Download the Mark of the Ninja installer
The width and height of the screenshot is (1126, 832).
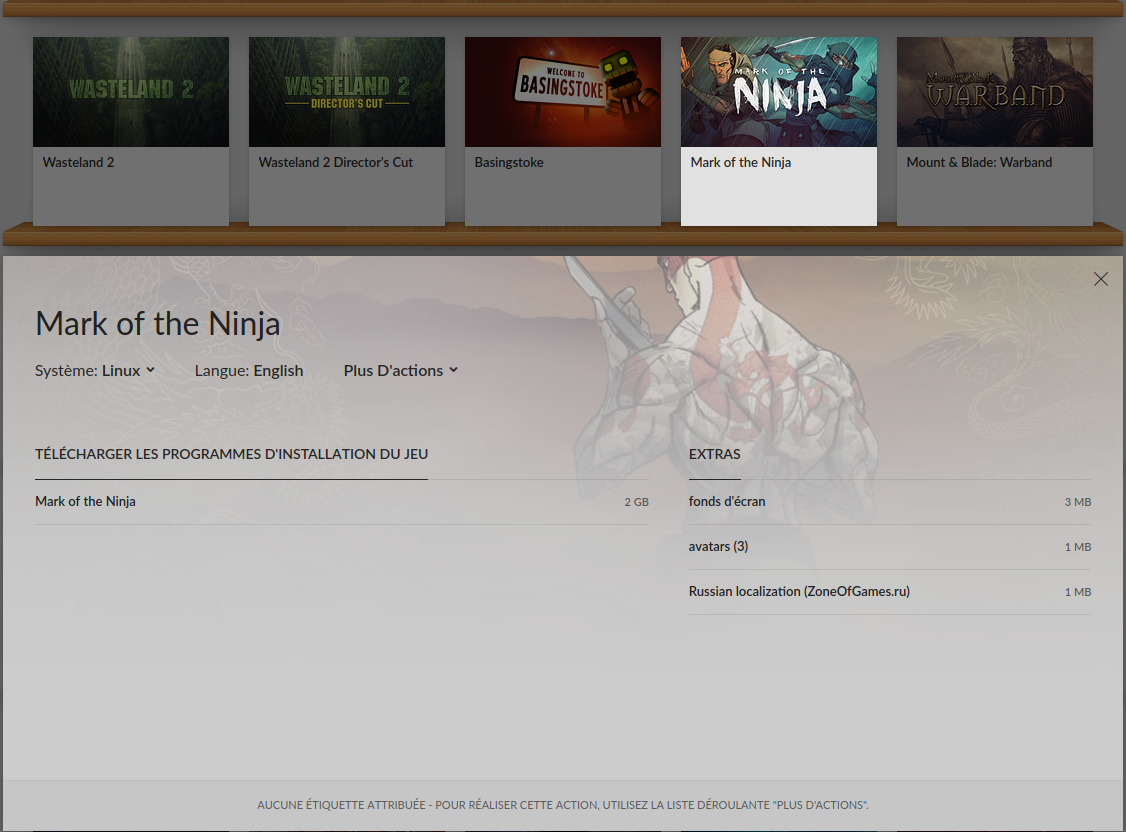(x=342, y=502)
